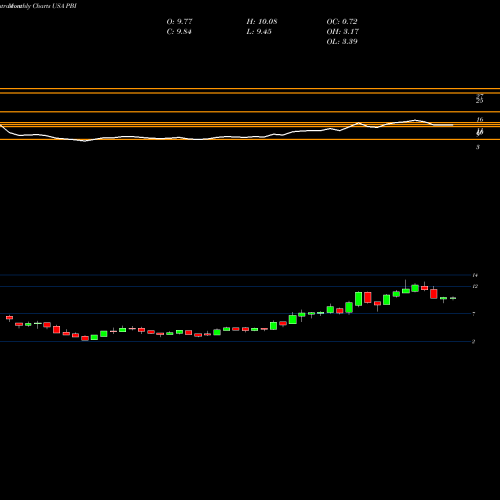Select the last green candlestick on the right
Screen dimensions: 500x500
pyautogui.click(x=453, y=298)
